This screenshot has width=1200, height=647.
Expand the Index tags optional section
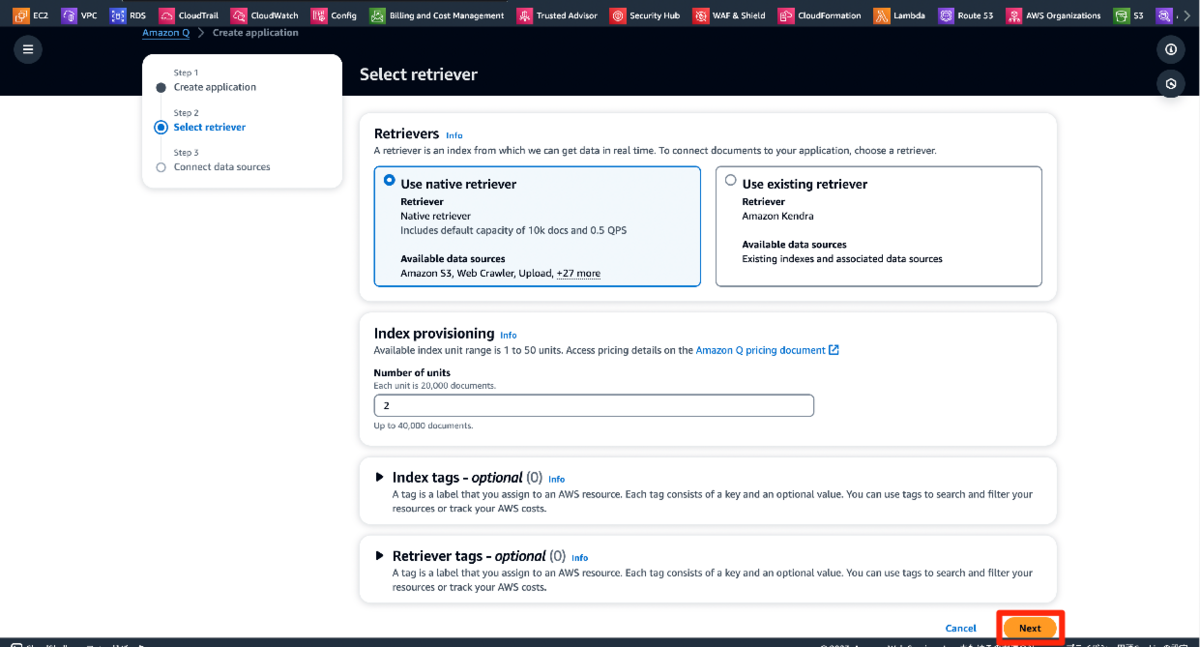(x=380, y=477)
